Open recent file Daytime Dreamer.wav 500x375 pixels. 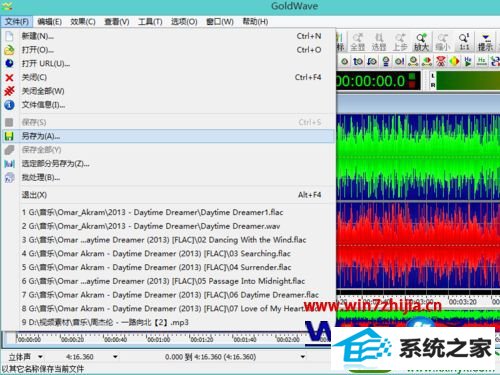[x=151, y=226]
